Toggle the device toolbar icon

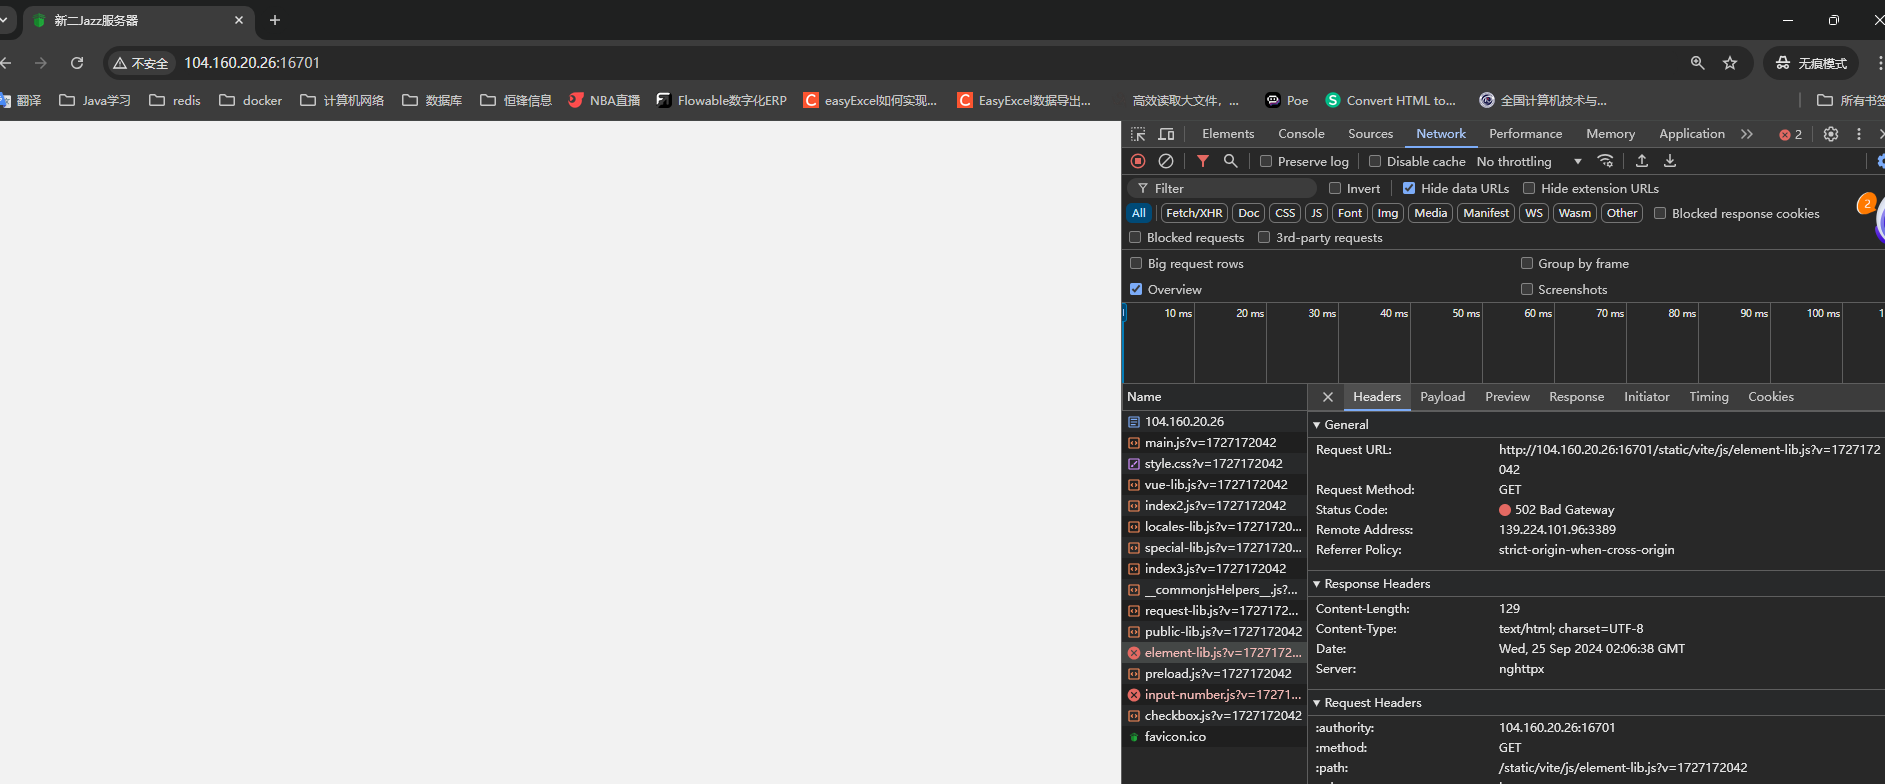1166,134
